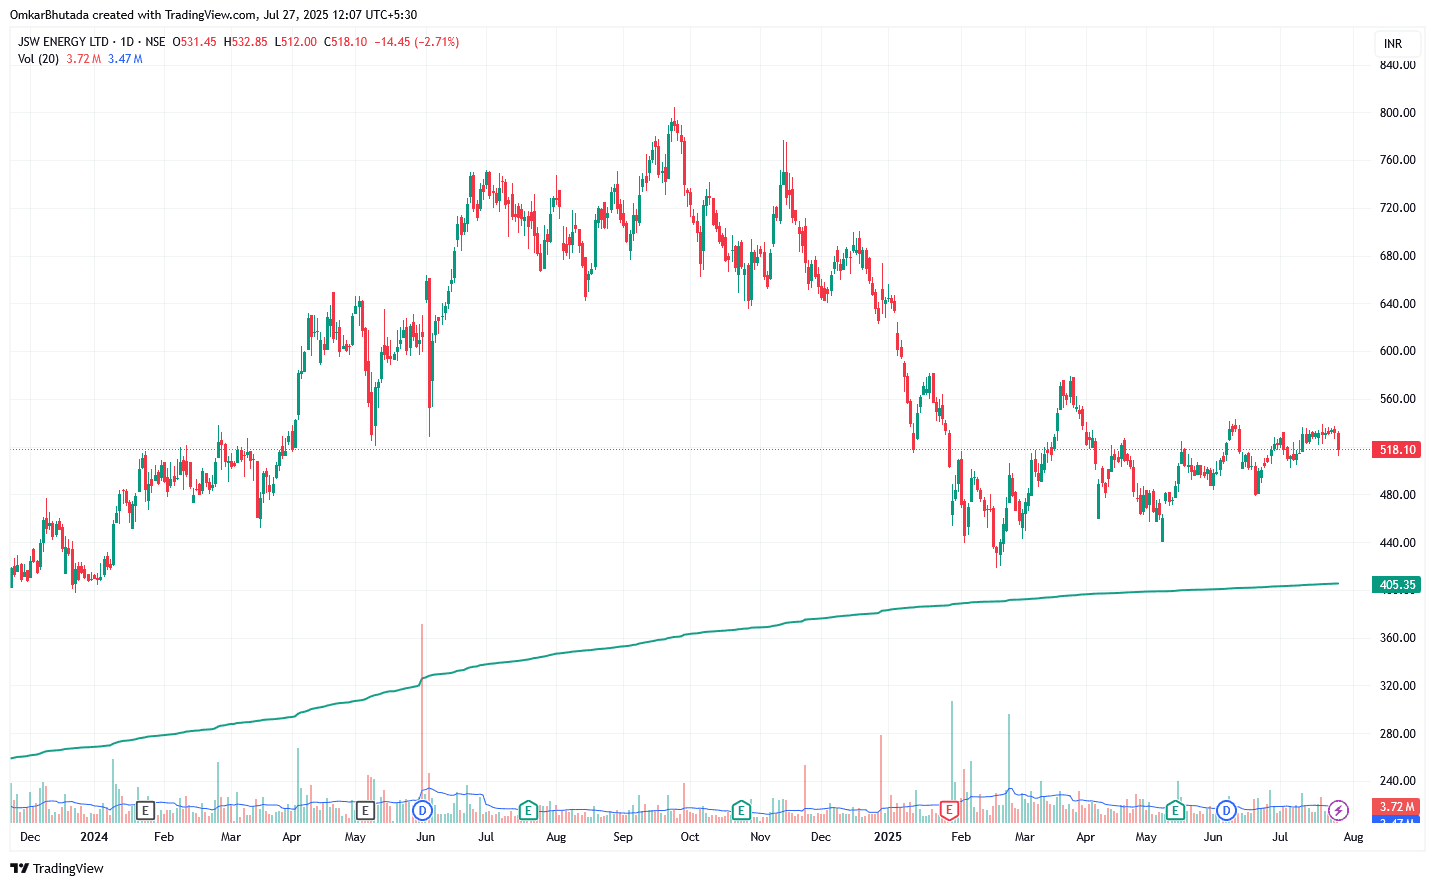Click the blue 3.47 M volume average value
The height and width of the screenshot is (886, 1435).
pyautogui.click(x=125, y=59)
